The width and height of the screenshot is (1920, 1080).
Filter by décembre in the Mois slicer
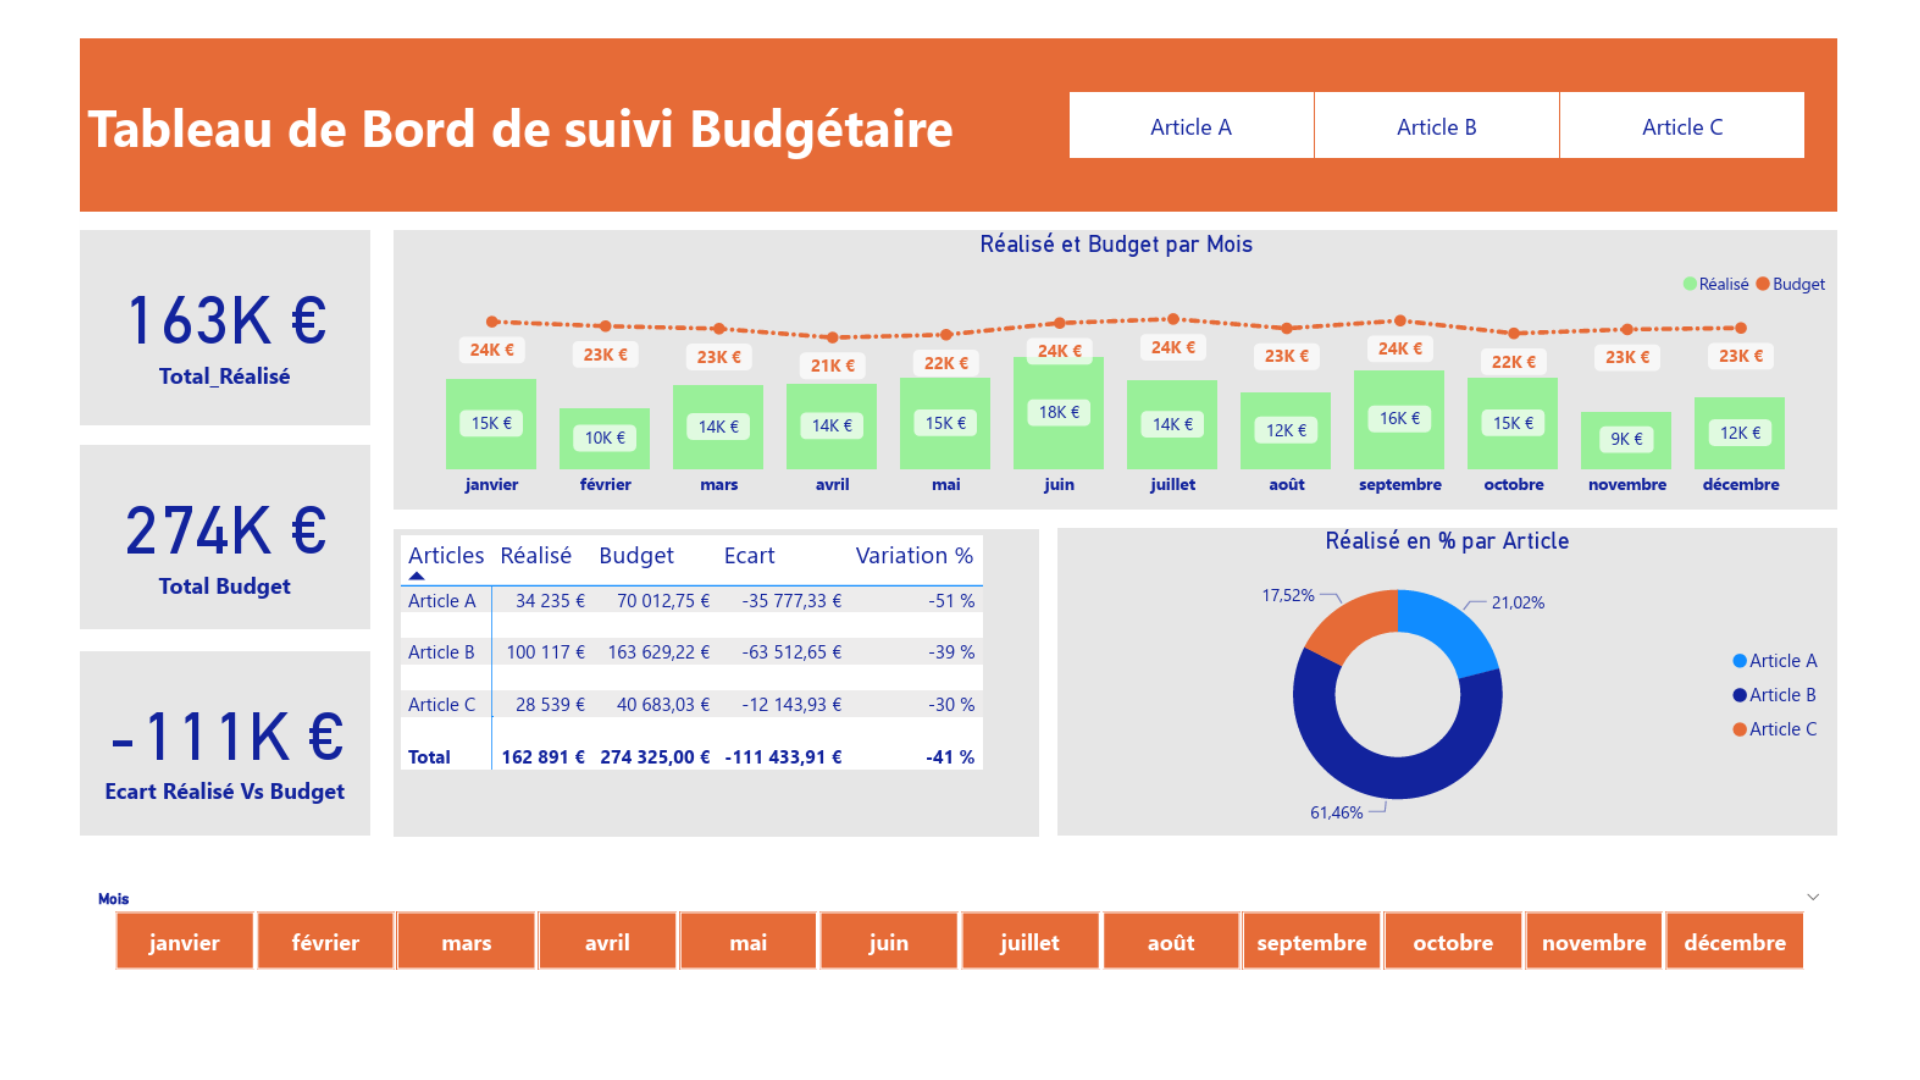coord(1735,941)
